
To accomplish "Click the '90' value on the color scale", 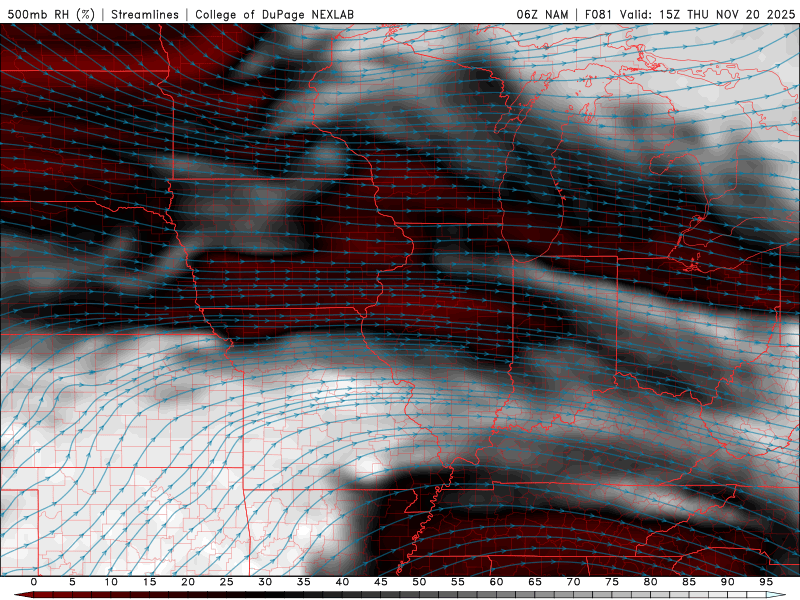I will (727, 582).
